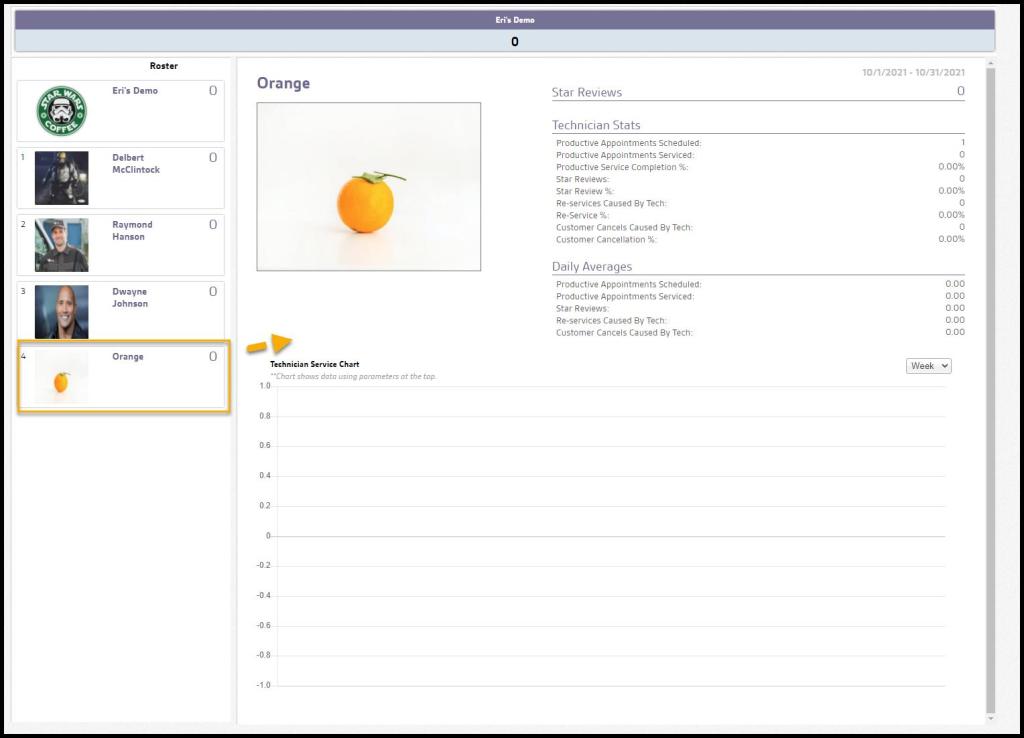The width and height of the screenshot is (1024, 738).
Task: Select Eri's Demo name in roster
Action: coord(135,91)
